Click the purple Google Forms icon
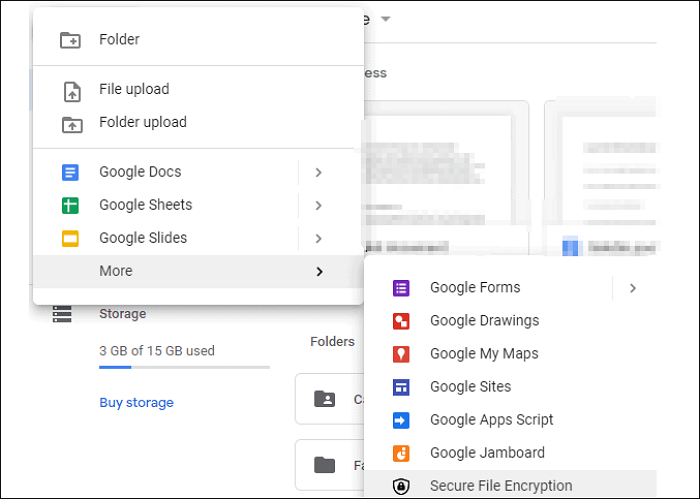 (x=401, y=288)
